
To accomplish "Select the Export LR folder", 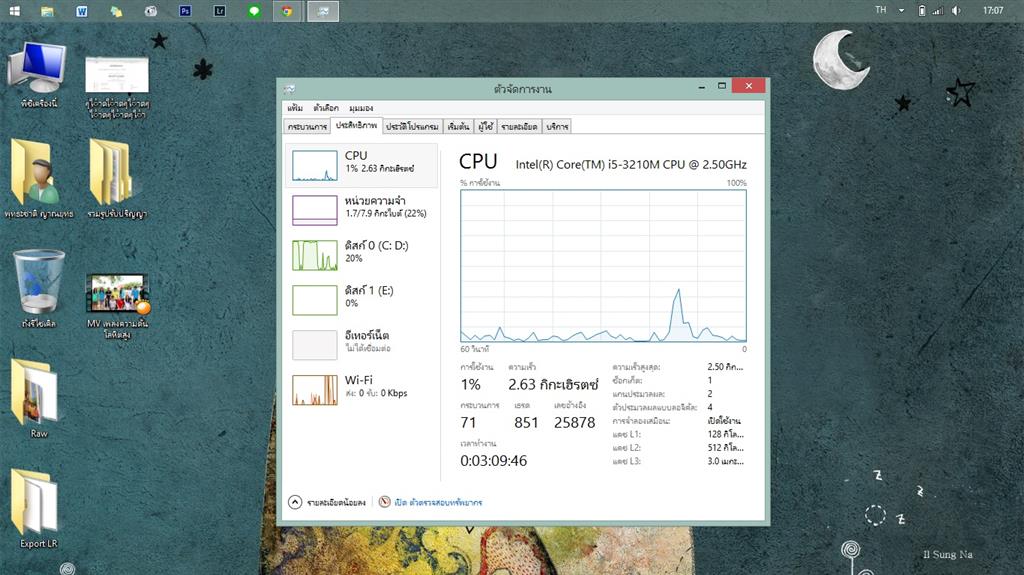I will [x=37, y=508].
